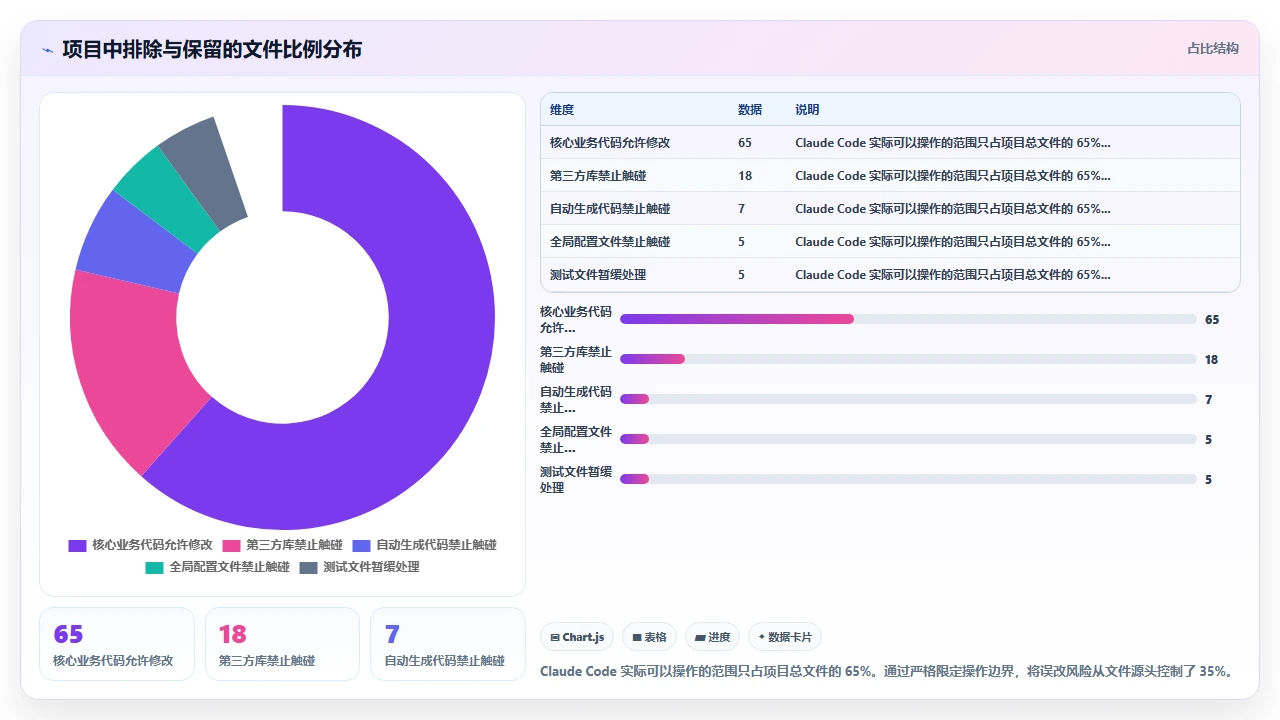Viewport: 1280px width, 720px height.
Task: Click table cell 测试文件暂缓处理
Action: pyautogui.click(x=598, y=275)
